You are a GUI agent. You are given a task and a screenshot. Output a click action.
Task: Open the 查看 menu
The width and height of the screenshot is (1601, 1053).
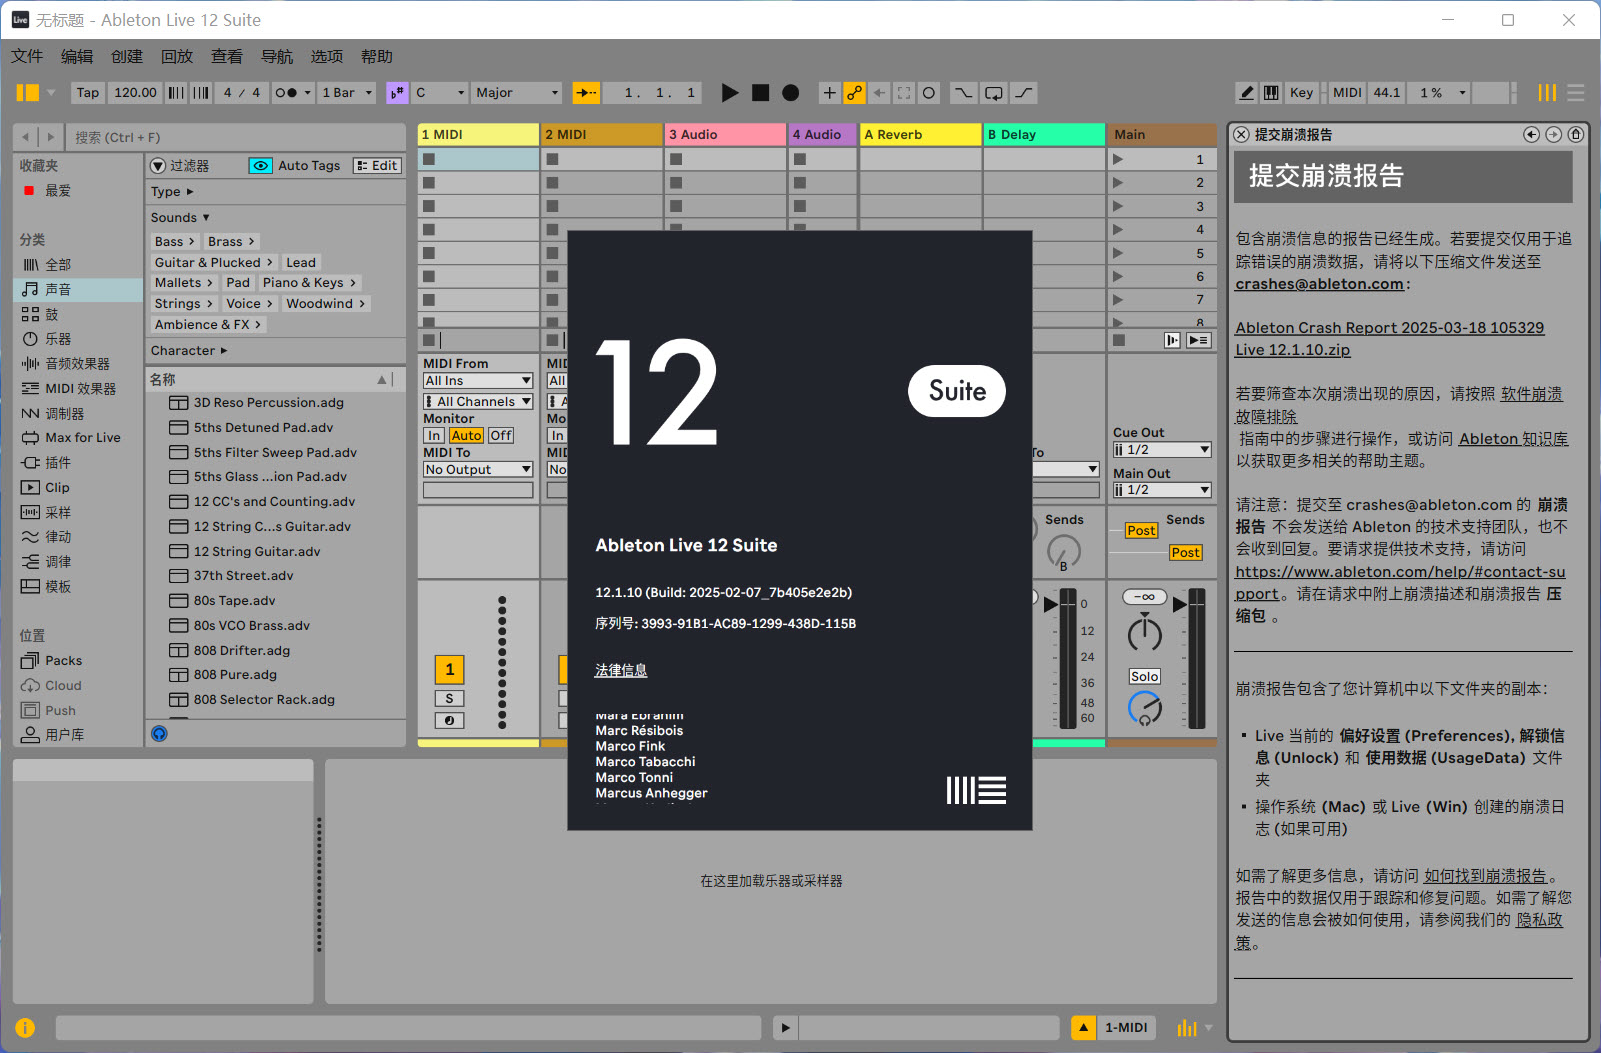(227, 57)
